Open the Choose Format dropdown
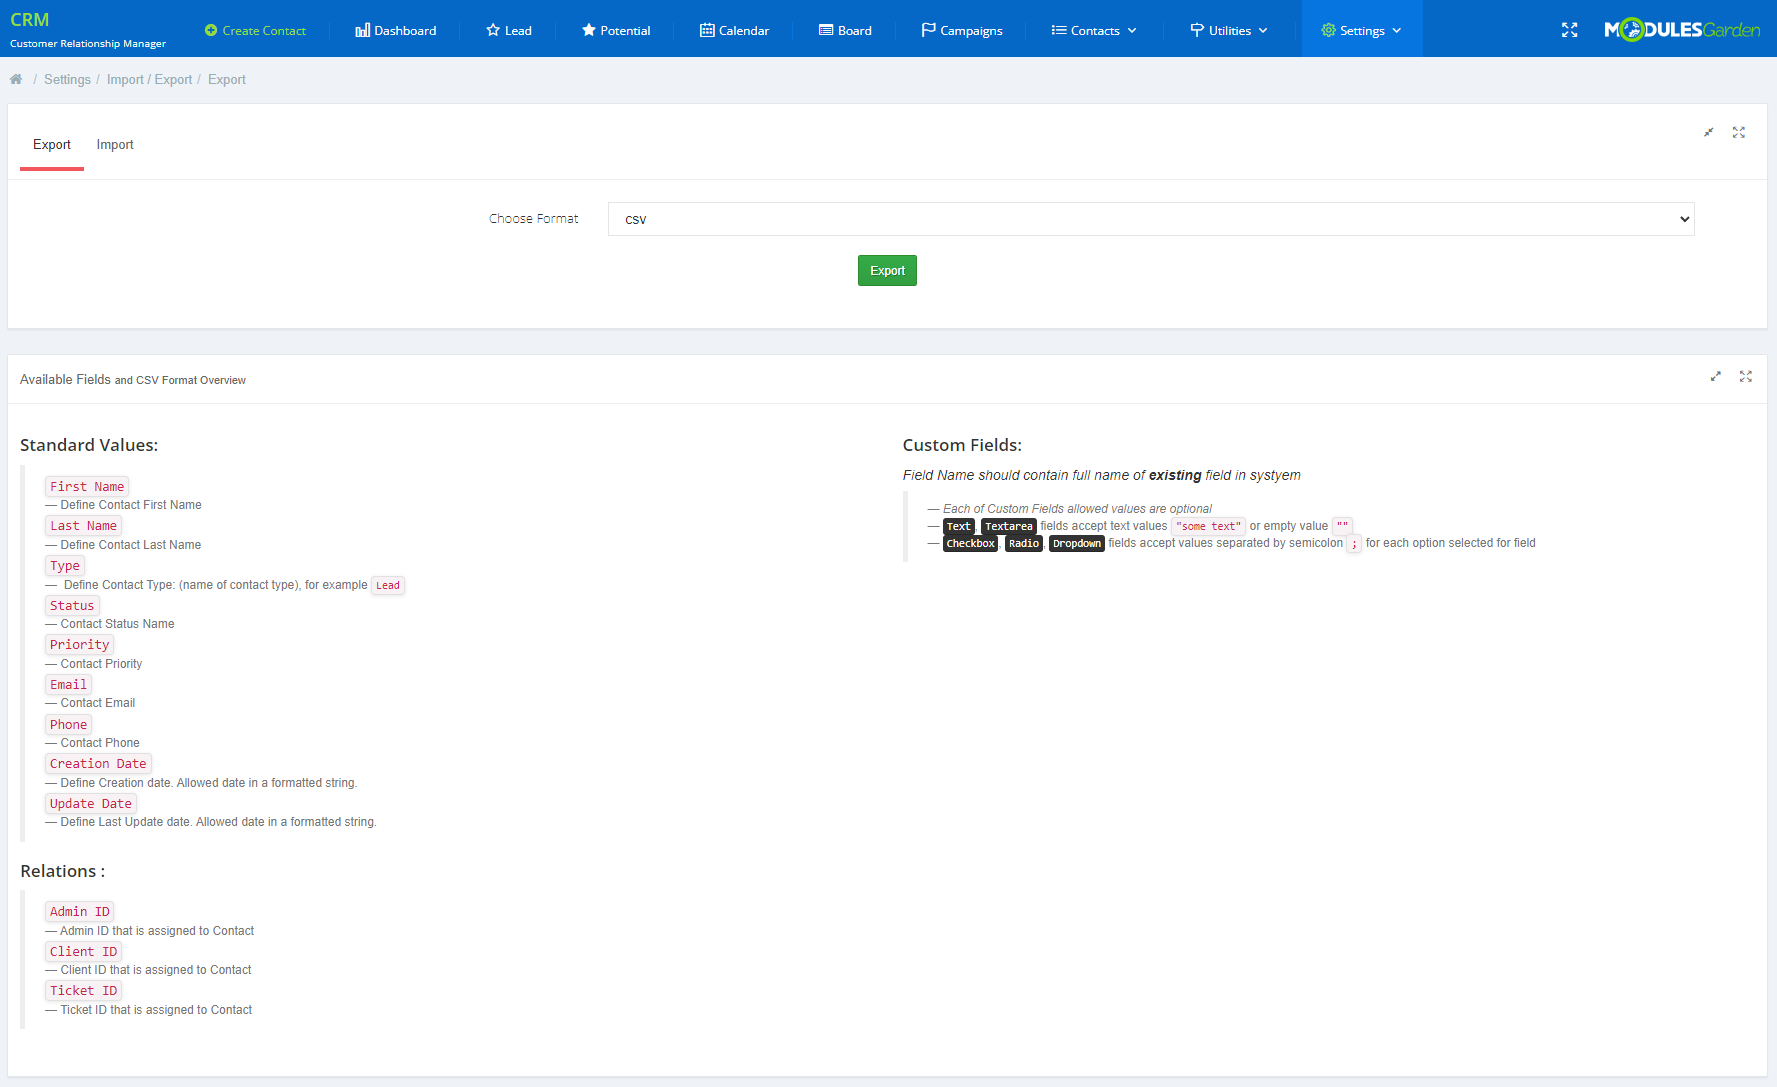The image size is (1777, 1087). coord(1150,219)
